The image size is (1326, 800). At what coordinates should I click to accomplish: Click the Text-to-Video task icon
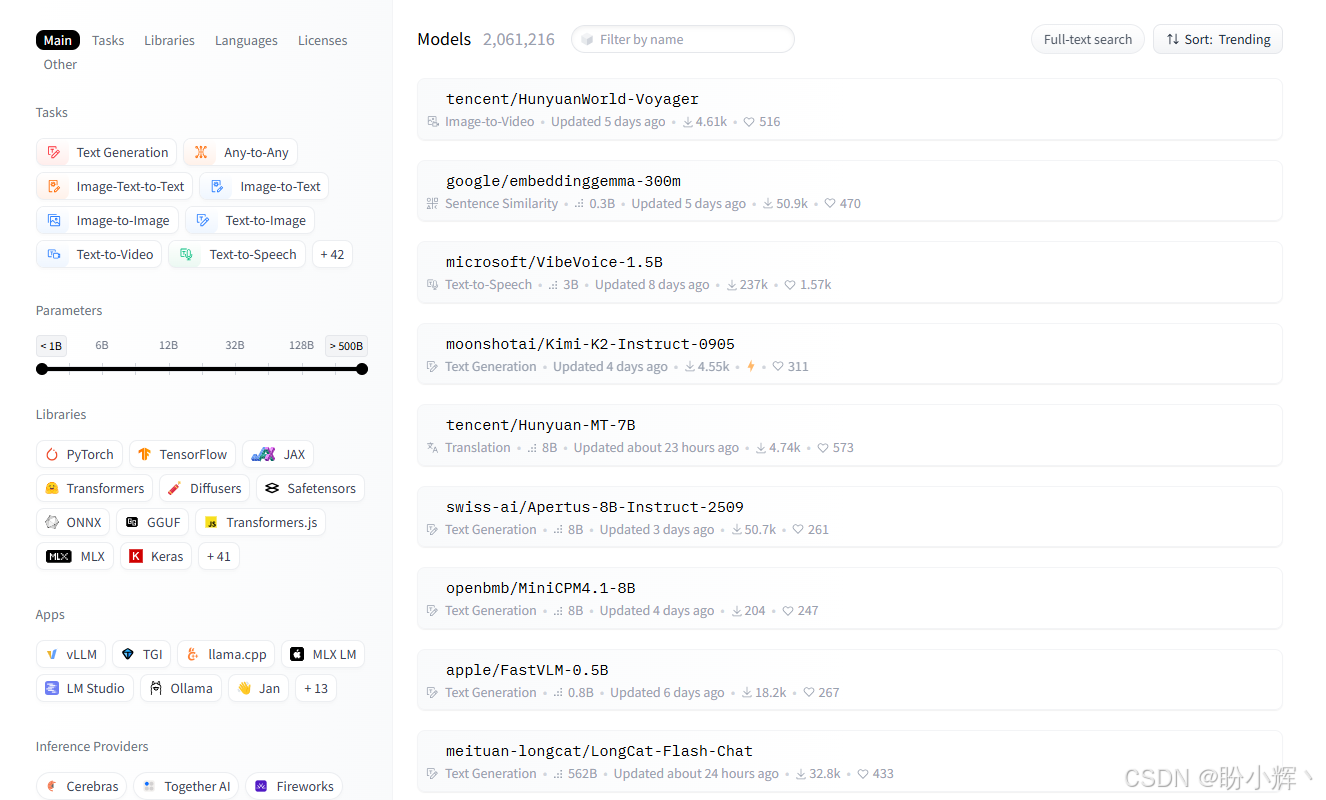click(54, 255)
